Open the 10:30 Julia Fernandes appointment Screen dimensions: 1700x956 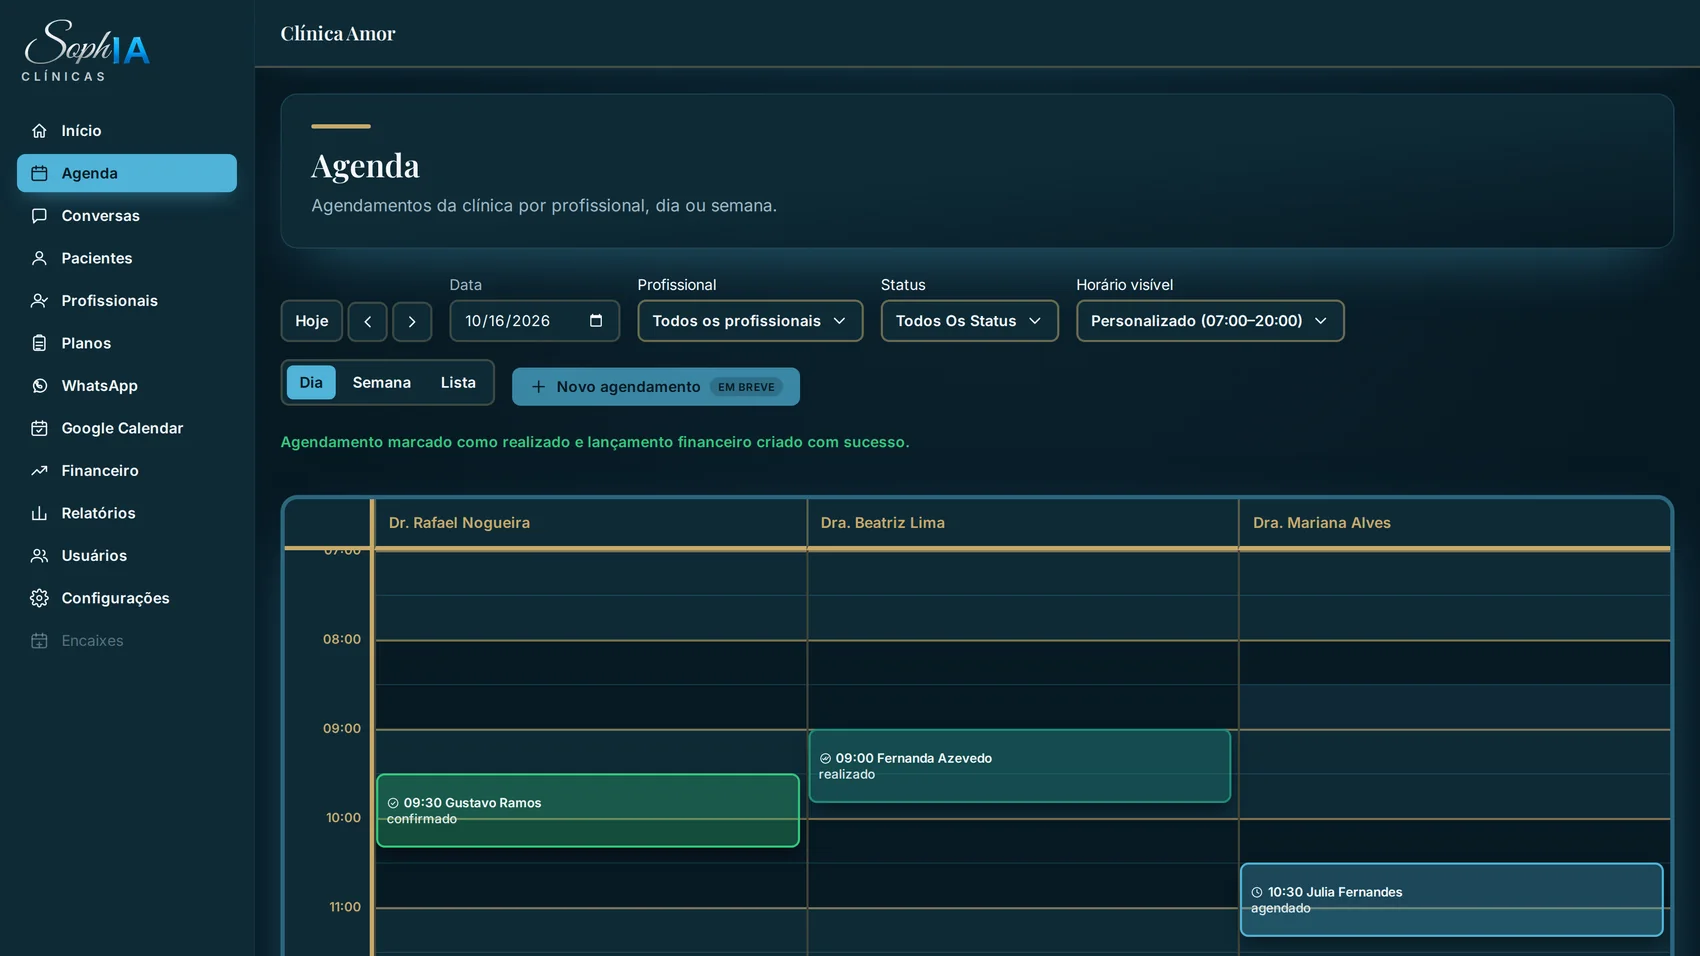click(x=1451, y=900)
